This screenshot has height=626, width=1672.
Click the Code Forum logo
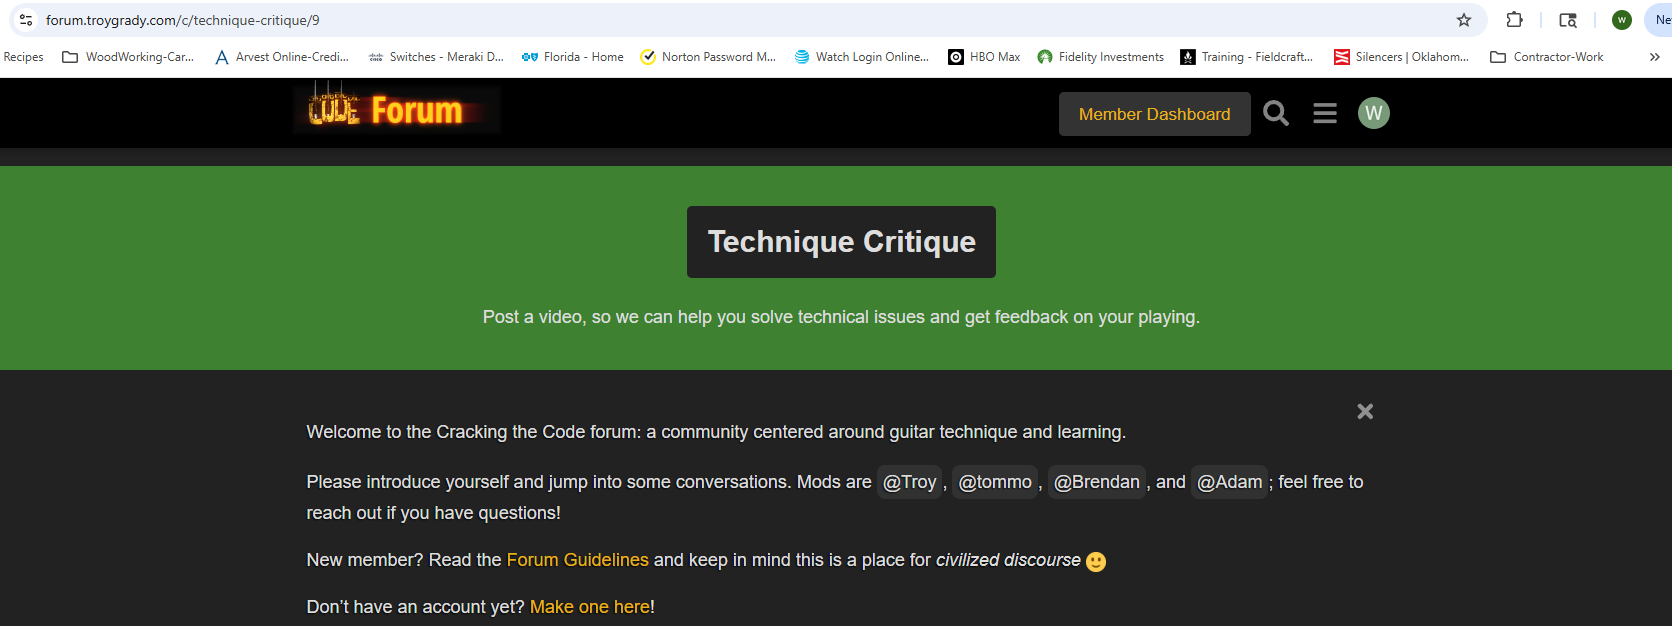point(397,110)
